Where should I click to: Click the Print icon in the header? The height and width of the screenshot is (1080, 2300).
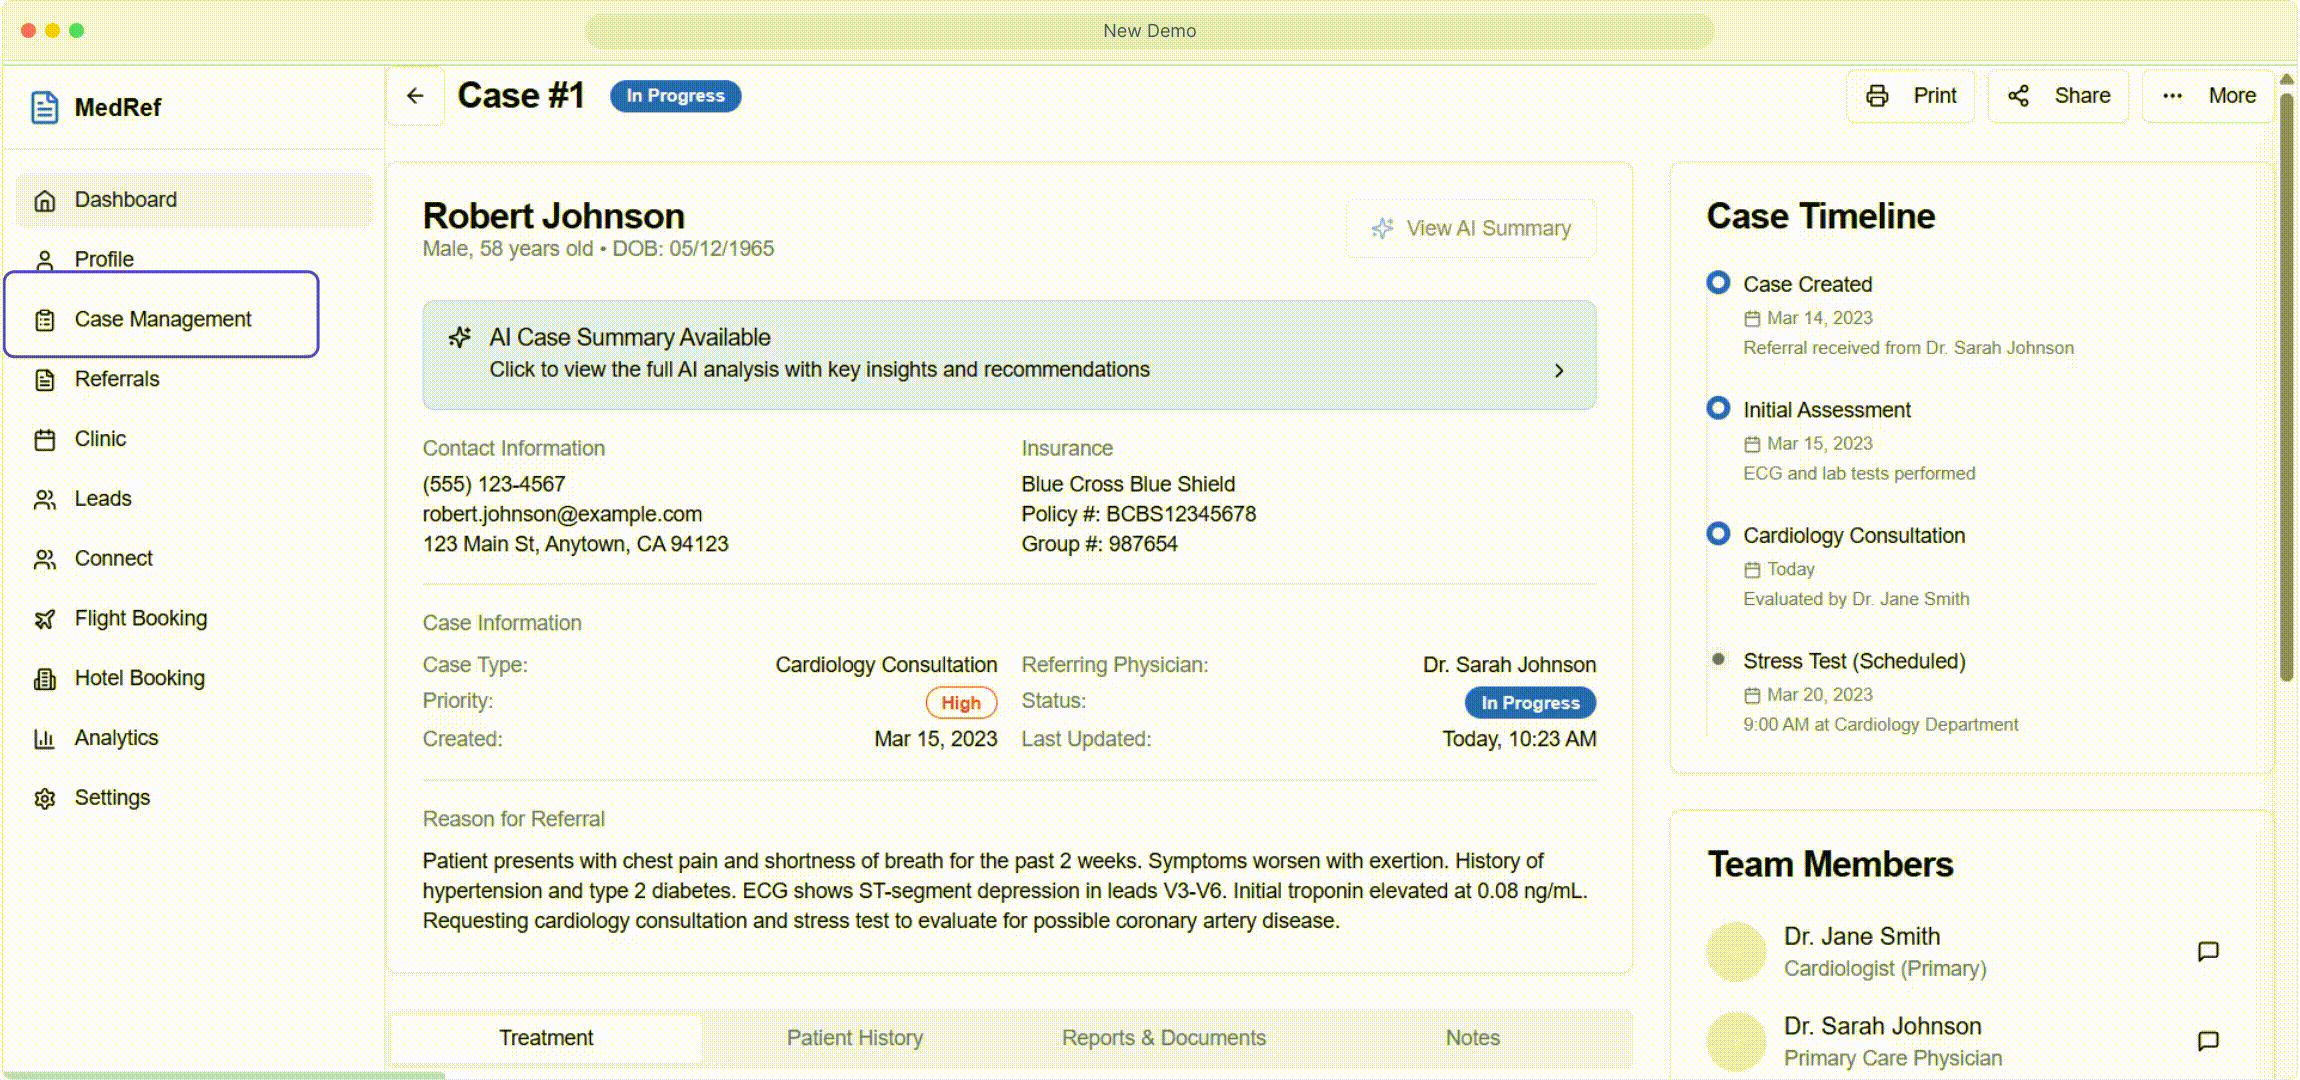[x=1879, y=95]
